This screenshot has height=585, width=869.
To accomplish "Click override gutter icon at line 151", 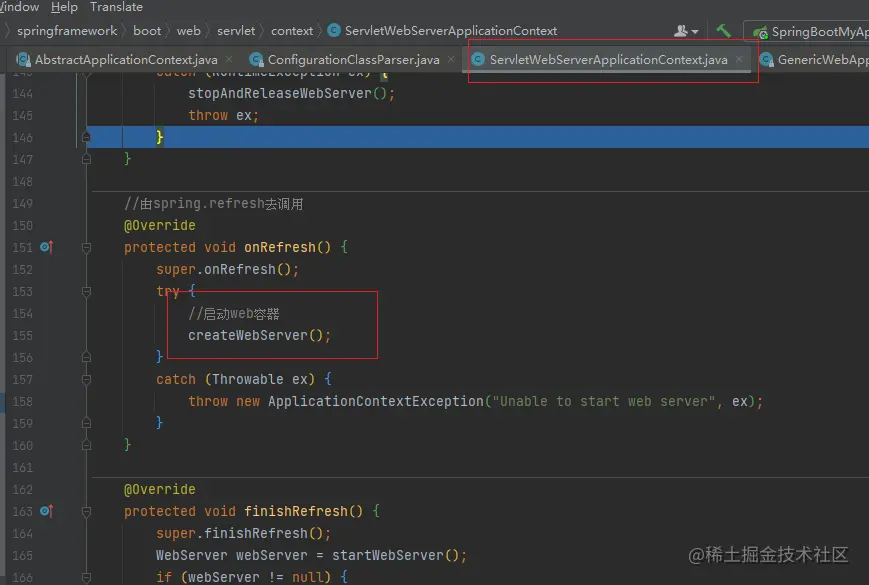I will click(x=47, y=247).
